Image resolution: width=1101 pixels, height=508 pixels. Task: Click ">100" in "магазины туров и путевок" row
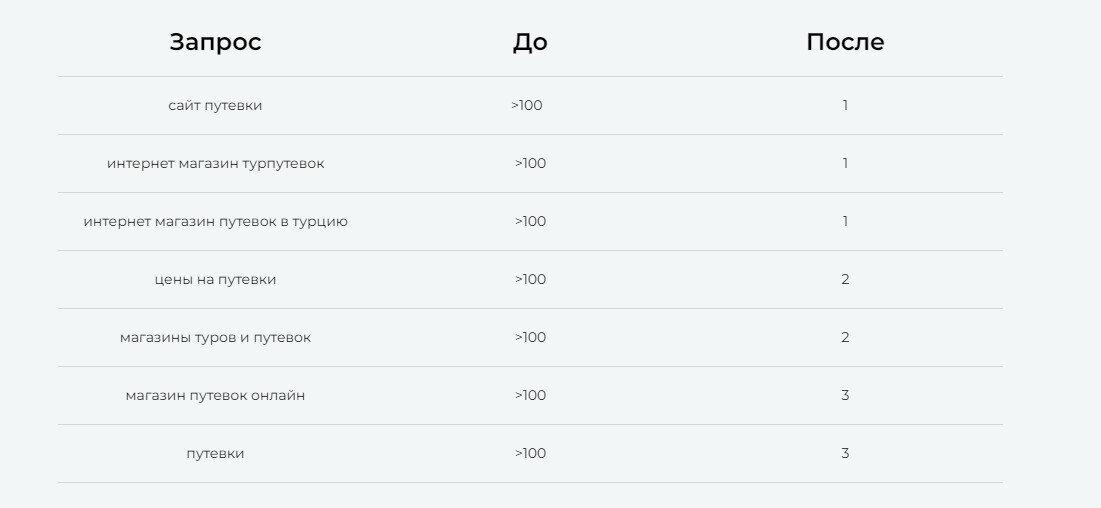pos(531,337)
